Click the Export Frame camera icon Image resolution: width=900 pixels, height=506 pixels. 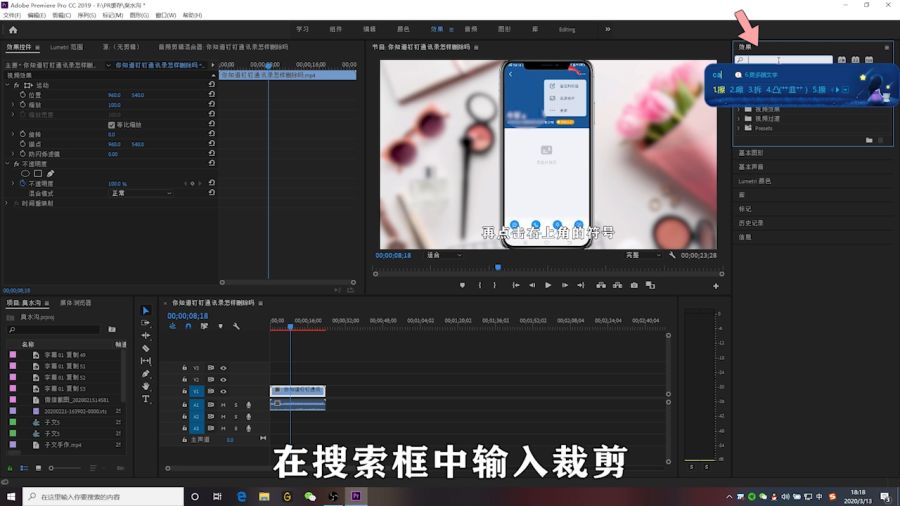pos(634,285)
